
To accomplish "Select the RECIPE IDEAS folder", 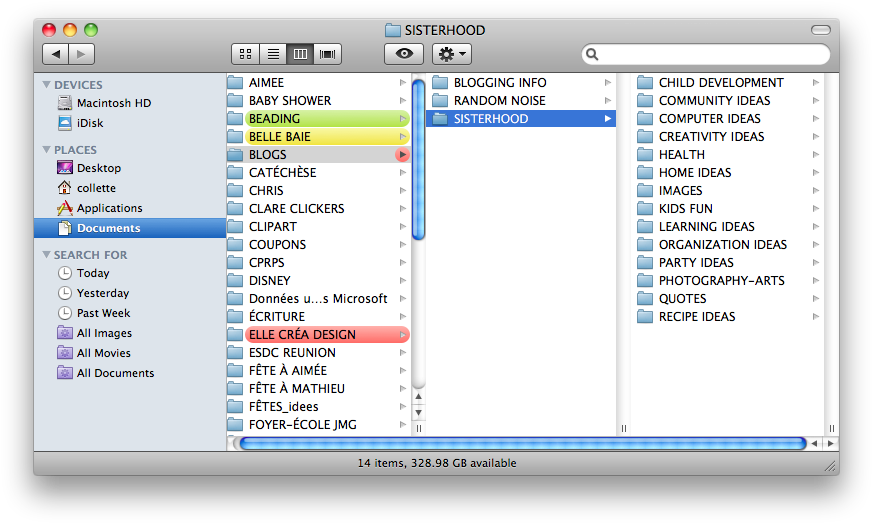I will pos(696,316).
